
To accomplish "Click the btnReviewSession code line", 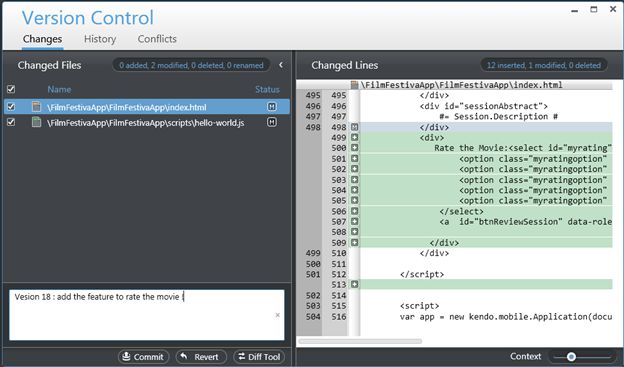I will point(526,221).
